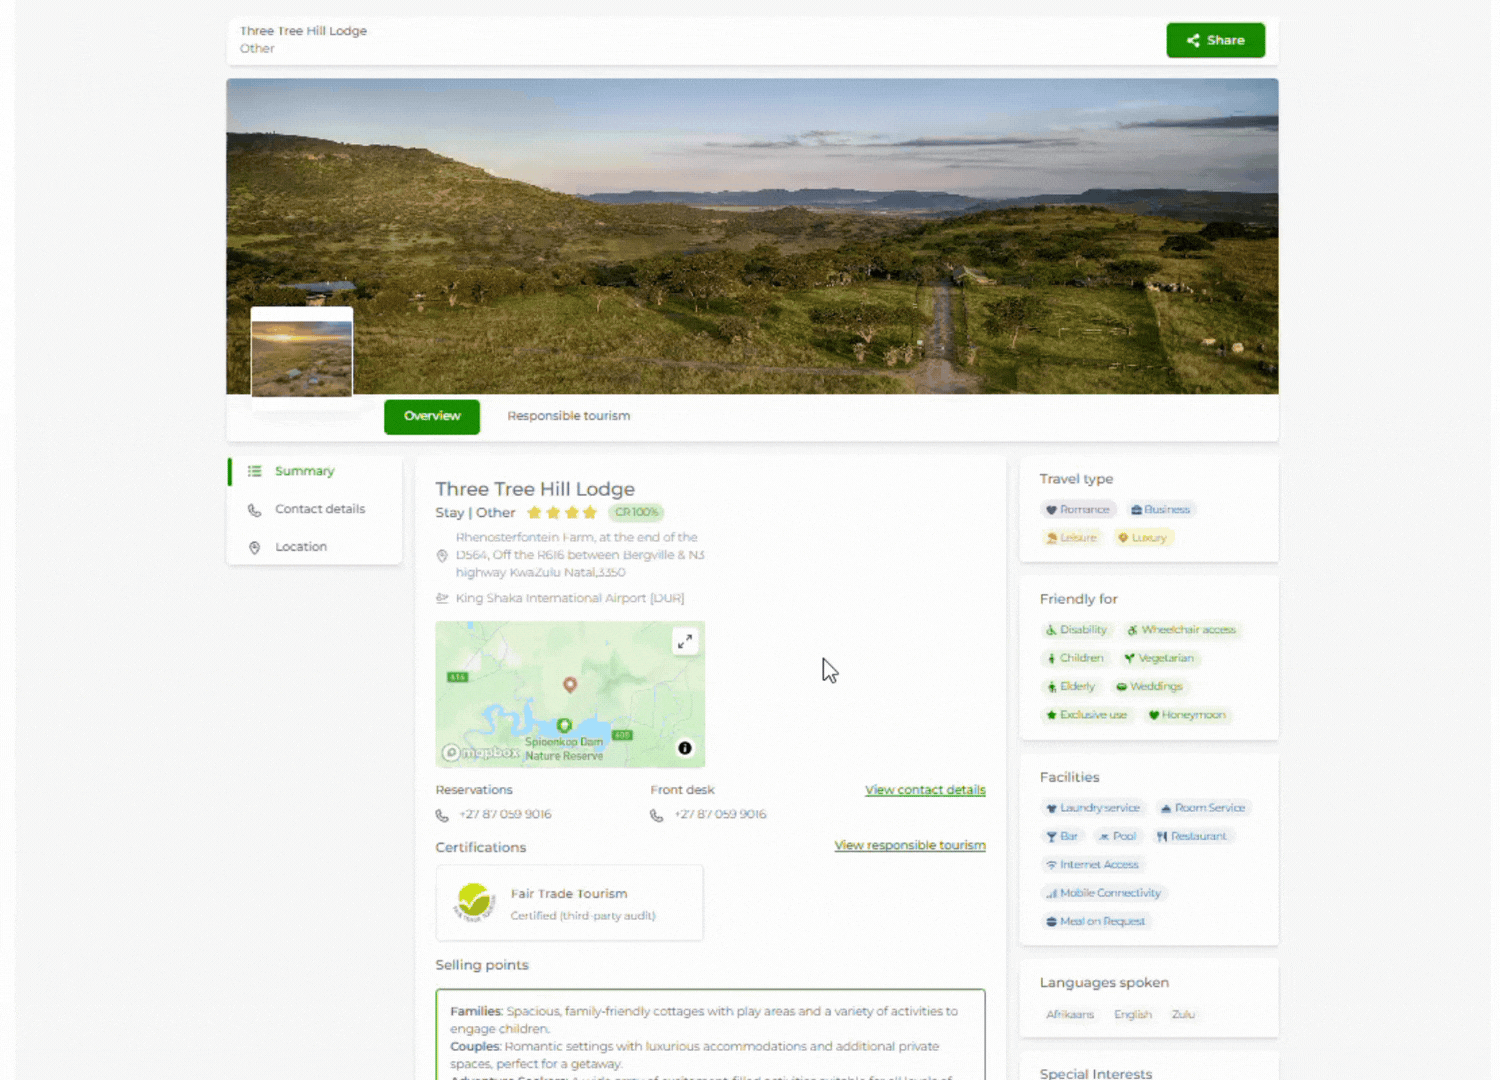This screenshot has height=1080, width=1500.
Task: Click the Meal on Request tag
Action: (1096, 922)
